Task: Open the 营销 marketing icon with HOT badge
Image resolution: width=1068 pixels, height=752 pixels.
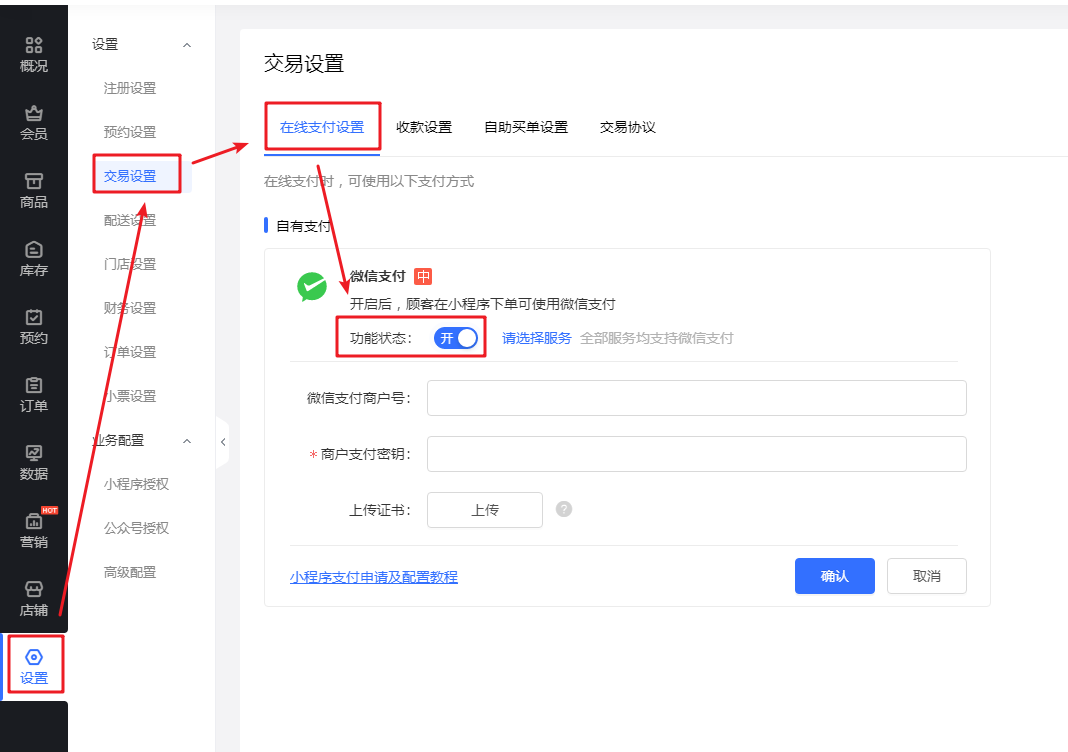Action: (x=33, y=531)
